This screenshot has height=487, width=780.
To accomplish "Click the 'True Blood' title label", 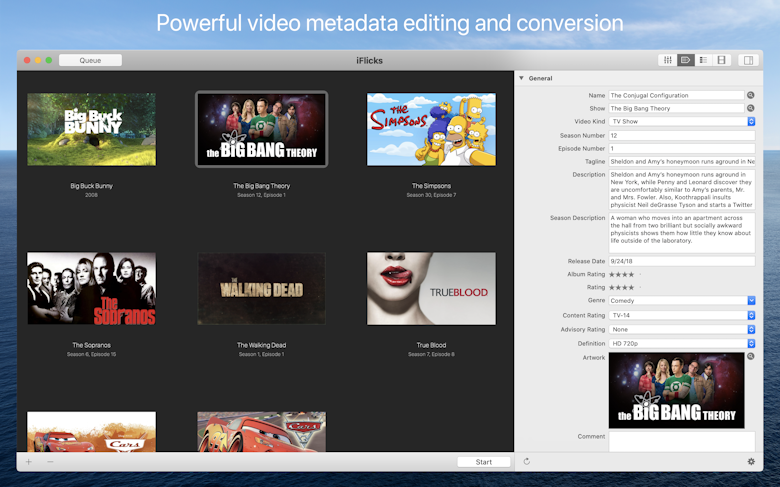I will pyautogui.click(x=431, y=345).
